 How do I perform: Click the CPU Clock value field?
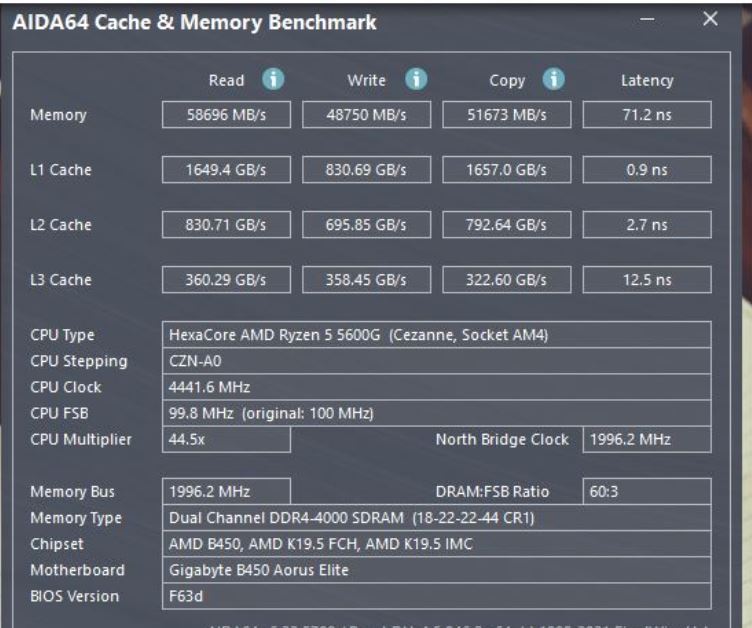click(x=437, y=387)
